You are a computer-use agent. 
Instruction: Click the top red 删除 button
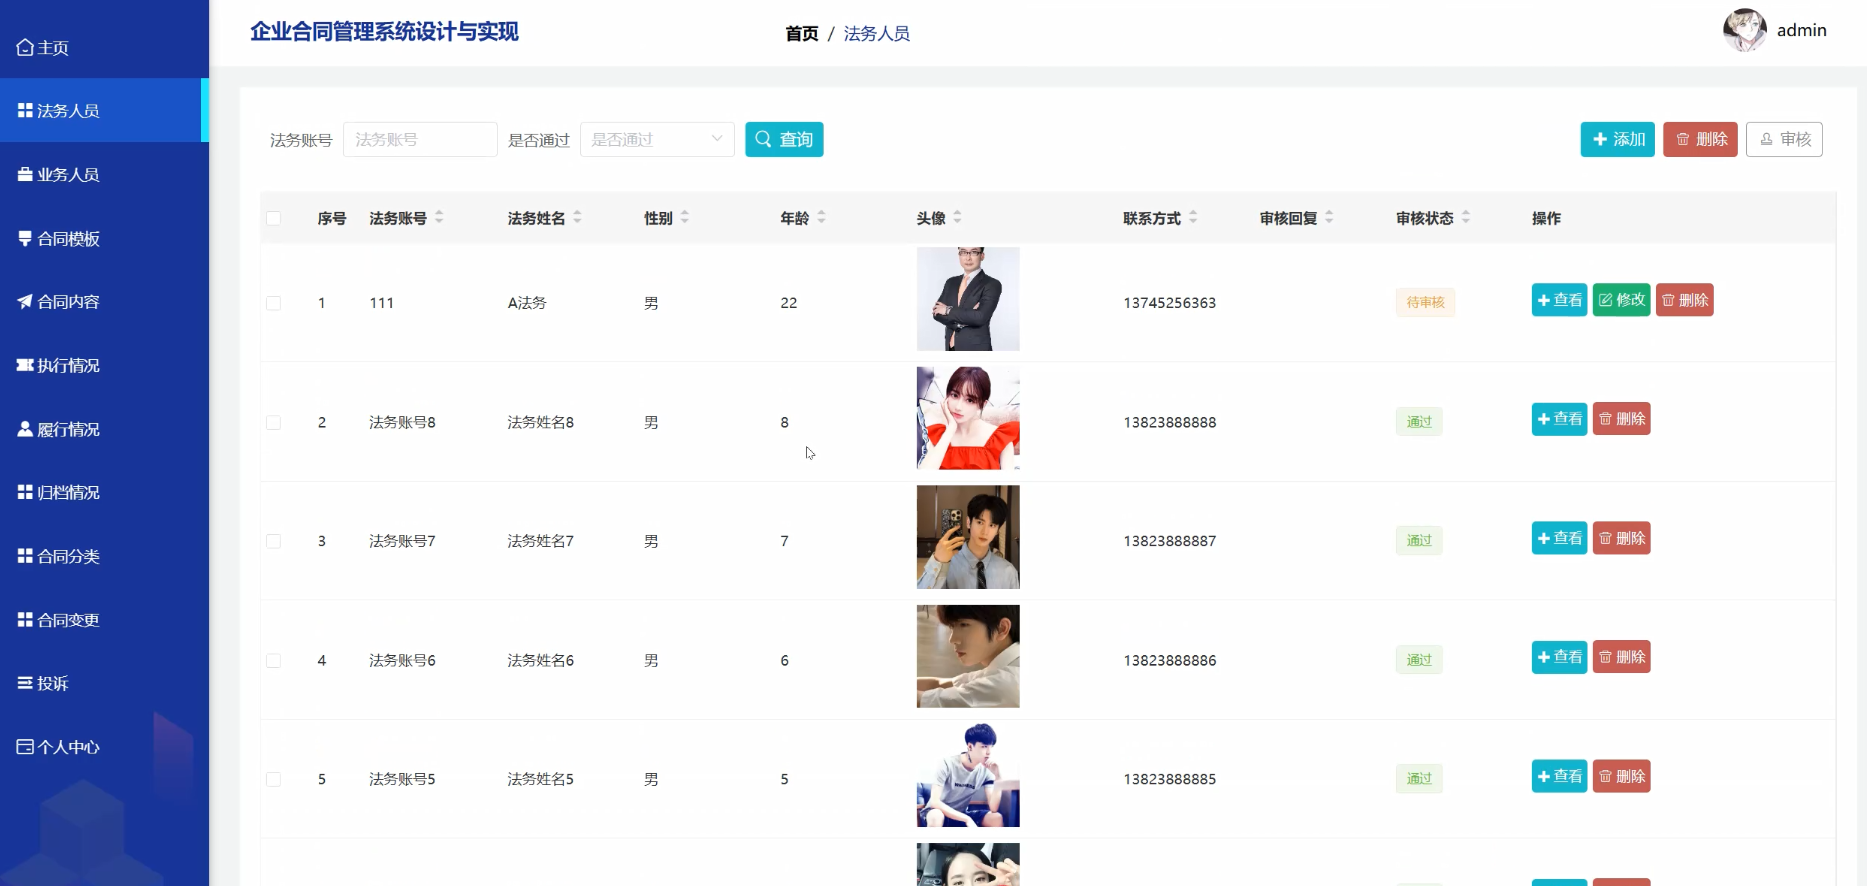(1700, 139)
